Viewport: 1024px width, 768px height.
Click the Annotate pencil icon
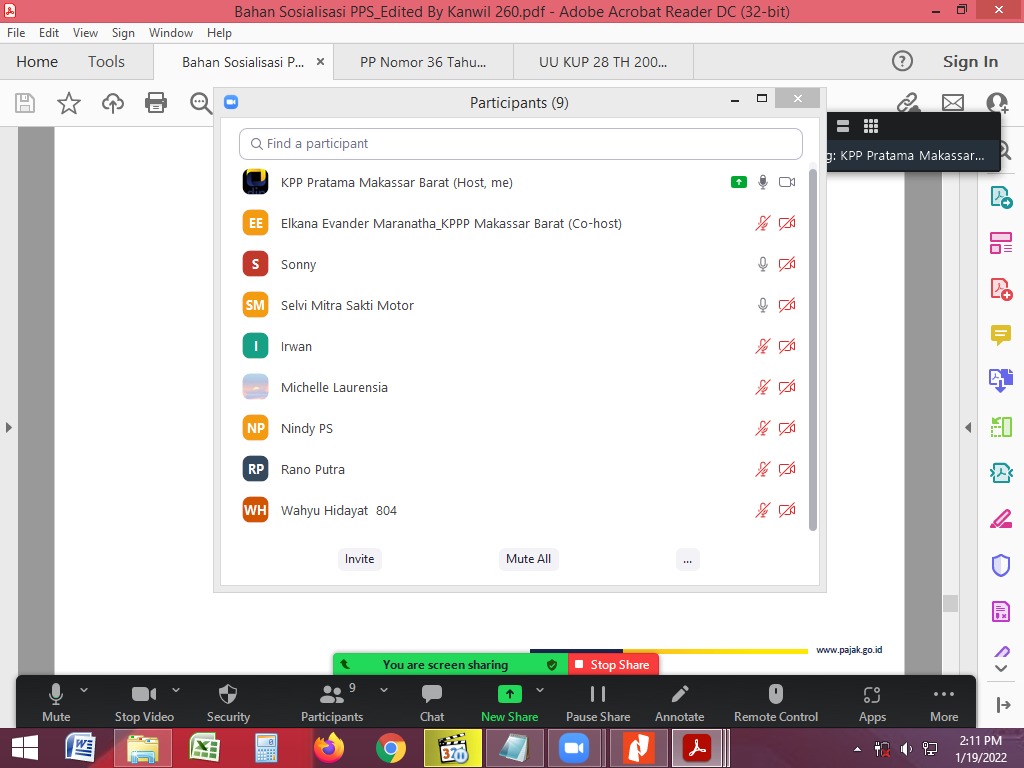(x=679, y=695)
